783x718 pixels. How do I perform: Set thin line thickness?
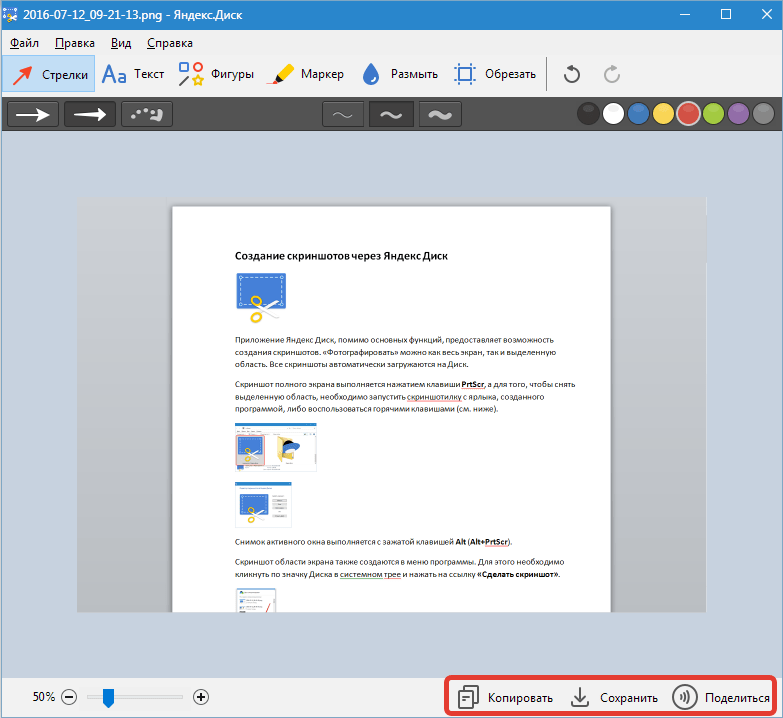pos(343,114)
